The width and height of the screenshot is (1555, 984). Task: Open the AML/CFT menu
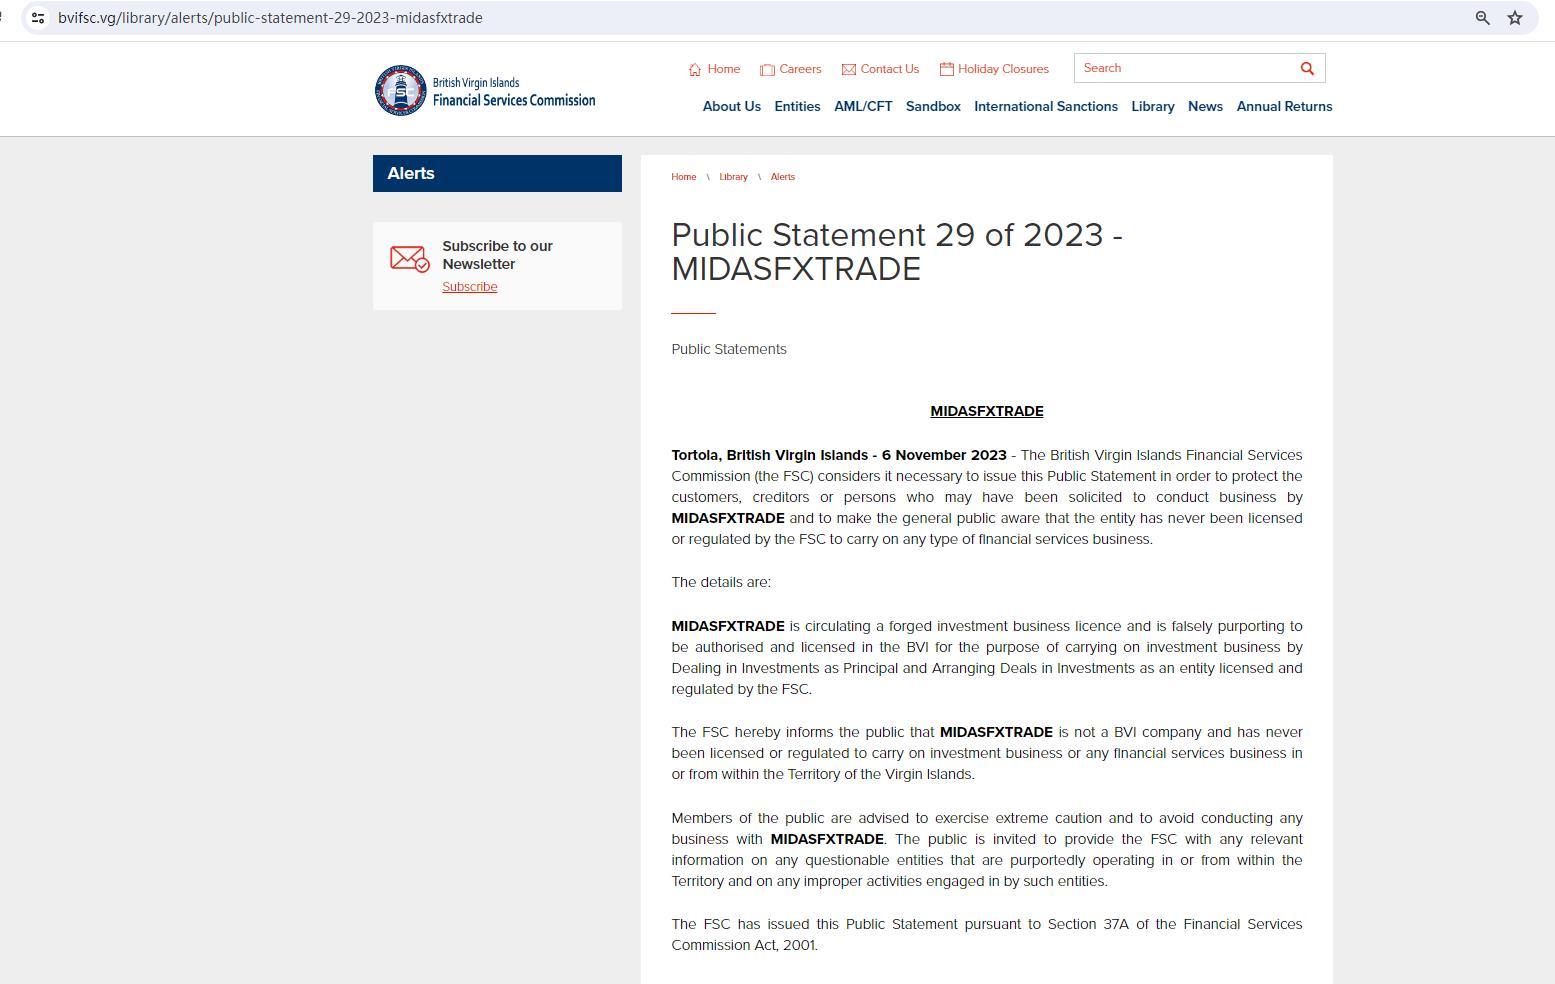[863, 107]
